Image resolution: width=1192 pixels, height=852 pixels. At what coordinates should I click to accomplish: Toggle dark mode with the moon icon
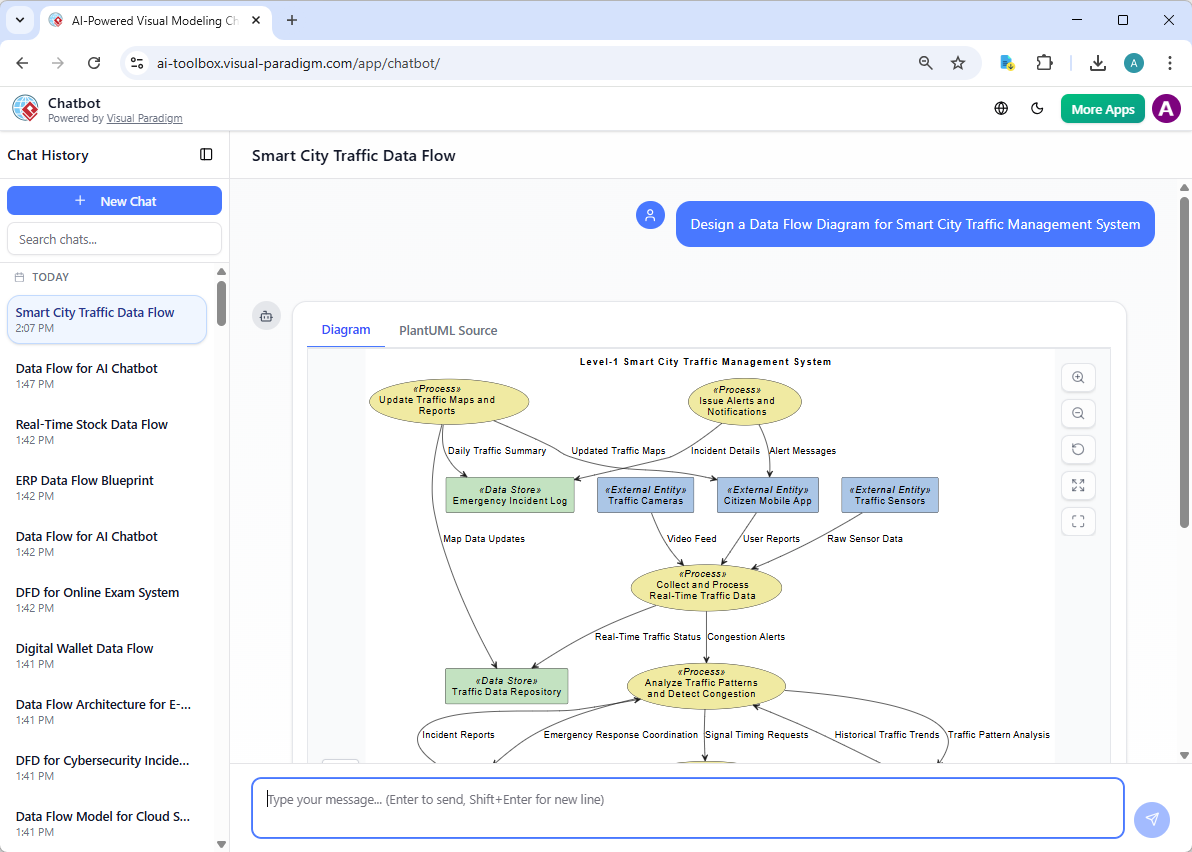click(1037, 108)
